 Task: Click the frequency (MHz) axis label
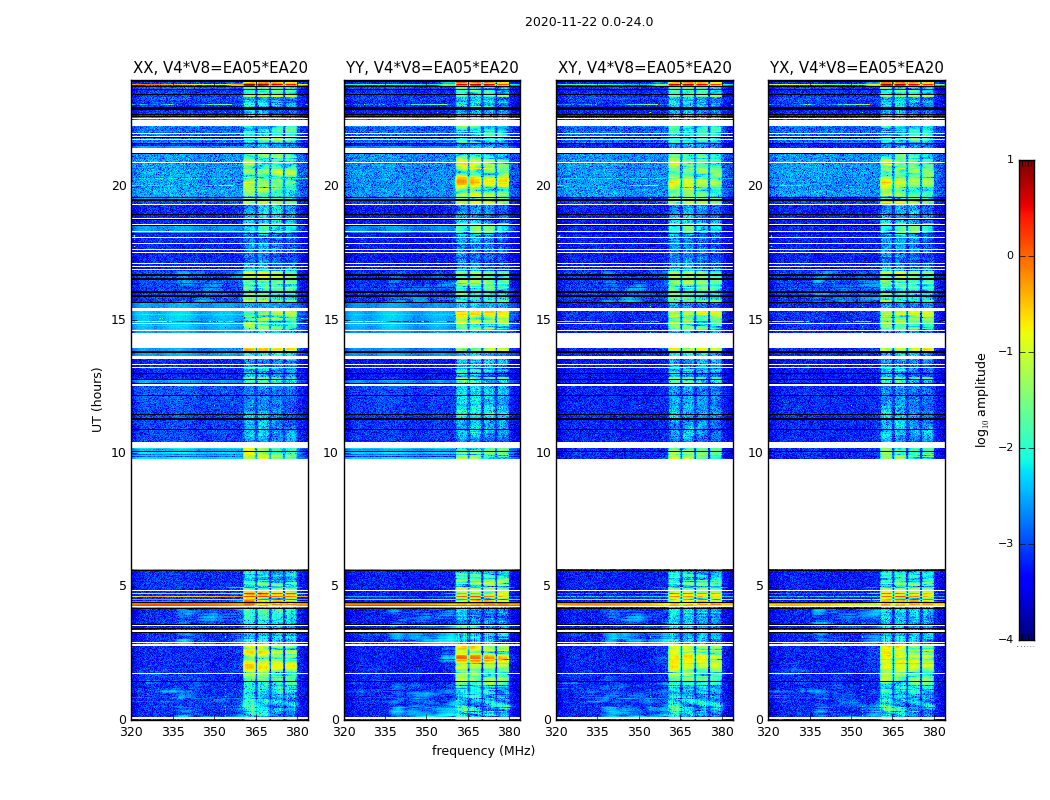pos(483,750)
